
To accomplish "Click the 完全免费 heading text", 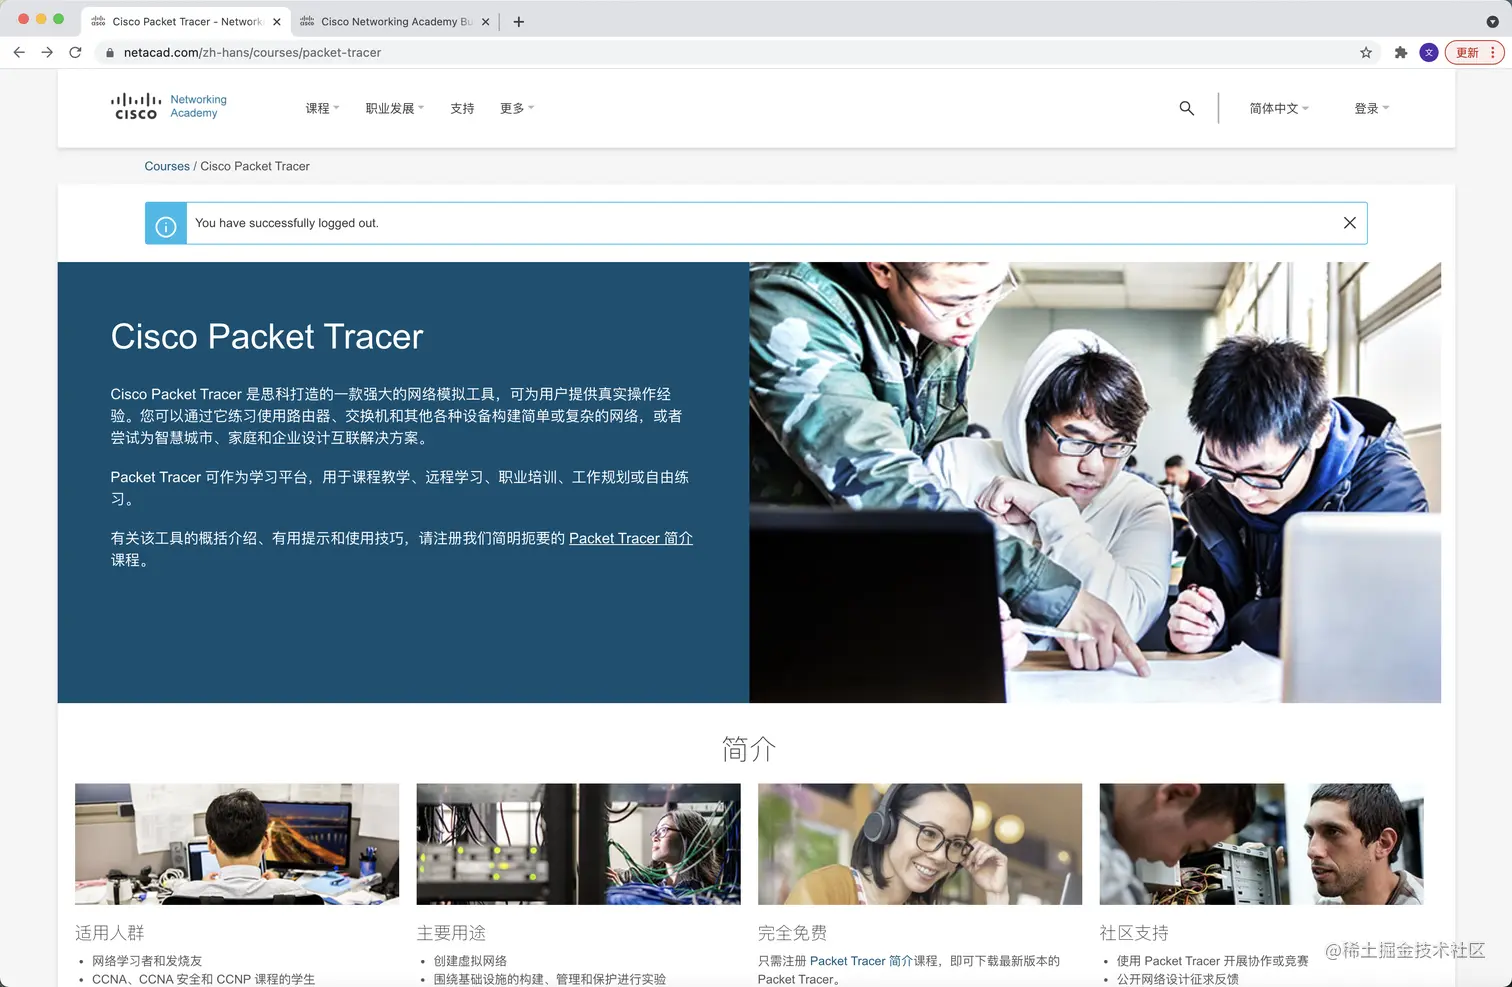I will click(792, 933).
